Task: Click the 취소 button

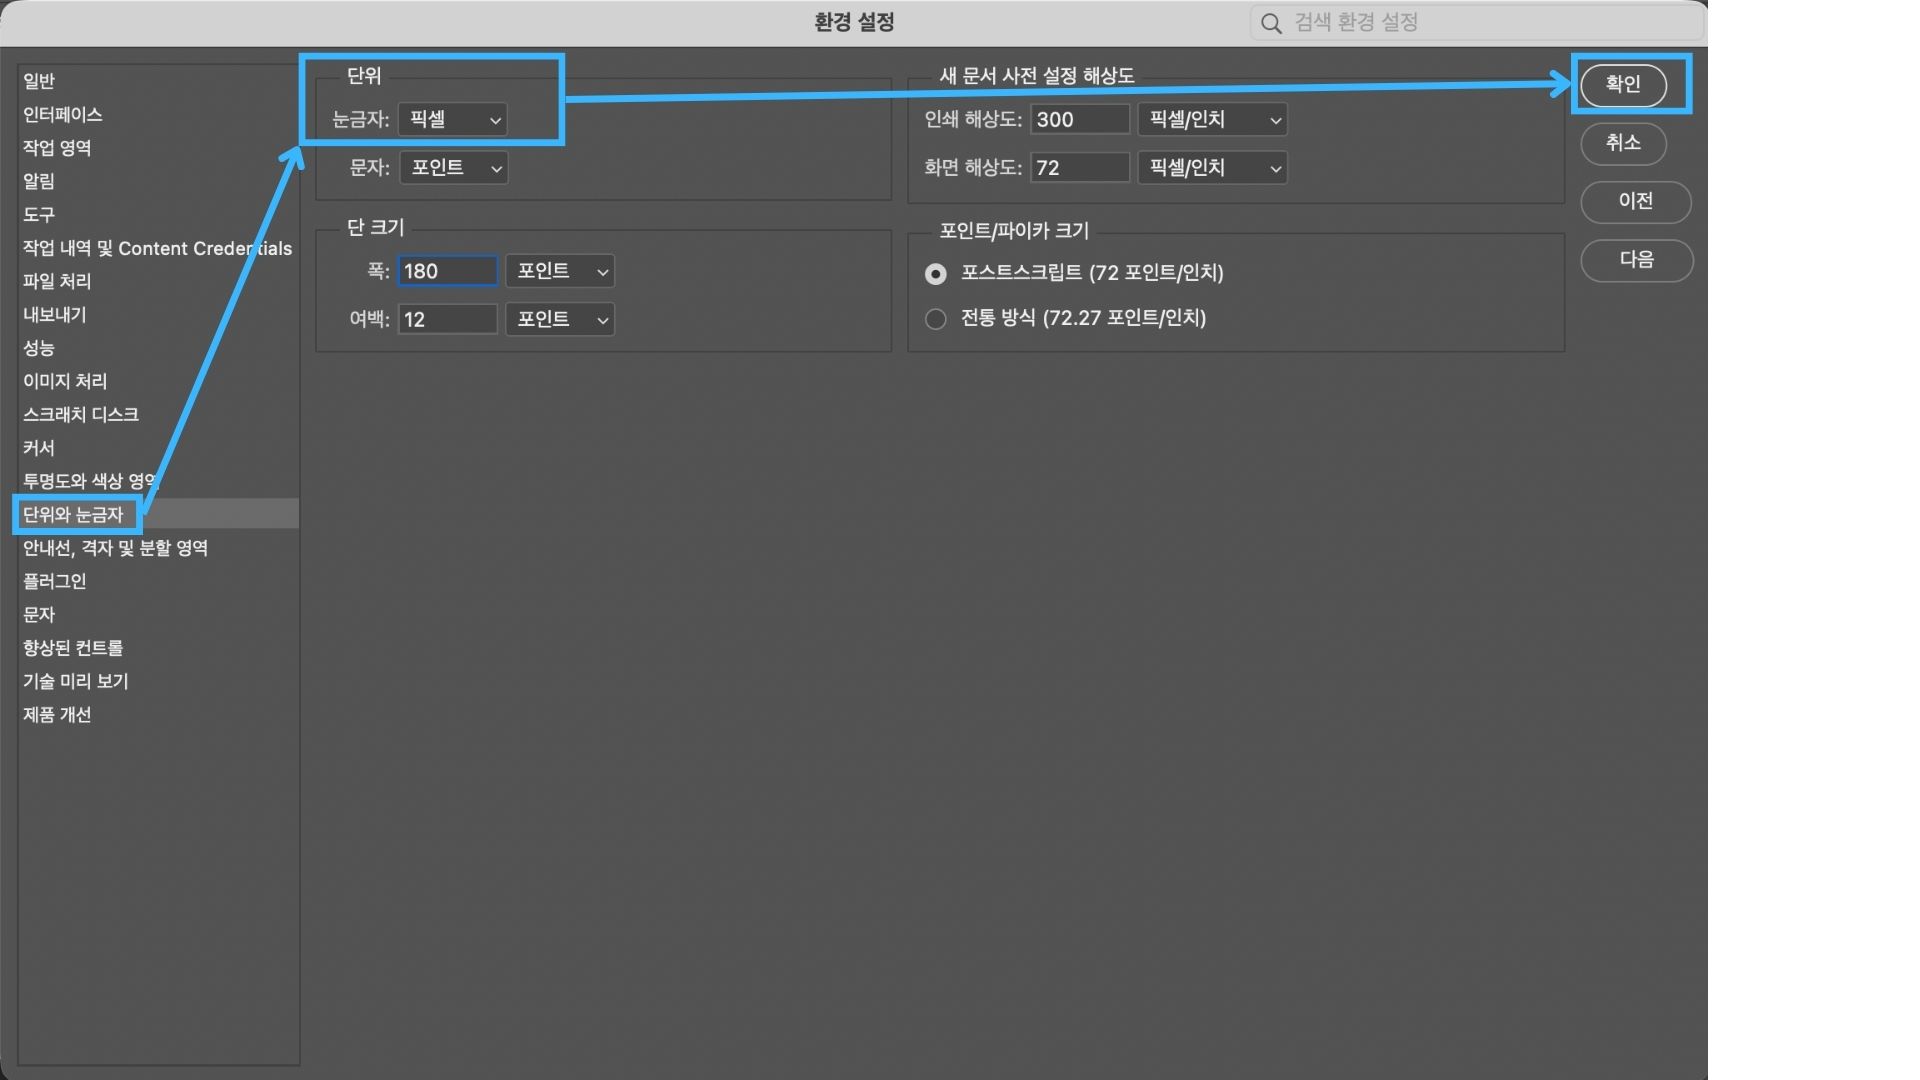Action: click(1623, 143)
